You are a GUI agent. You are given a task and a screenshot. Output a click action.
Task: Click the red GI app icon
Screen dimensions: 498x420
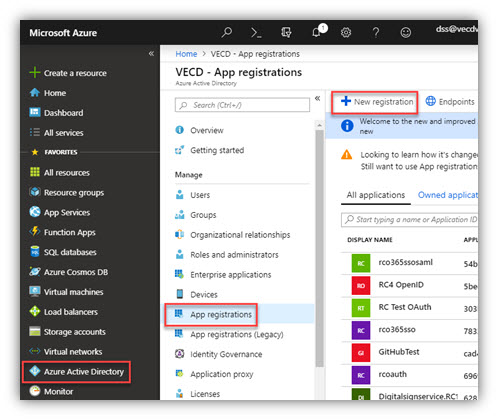(x=361, y=353)
